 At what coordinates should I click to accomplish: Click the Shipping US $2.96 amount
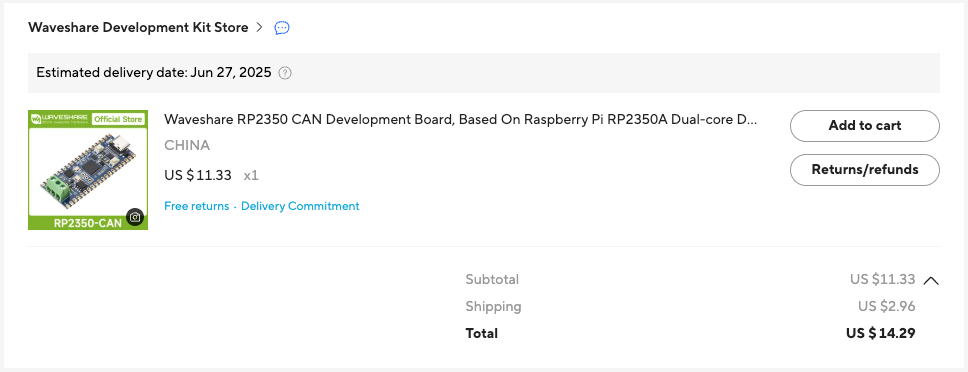point(887,306)
